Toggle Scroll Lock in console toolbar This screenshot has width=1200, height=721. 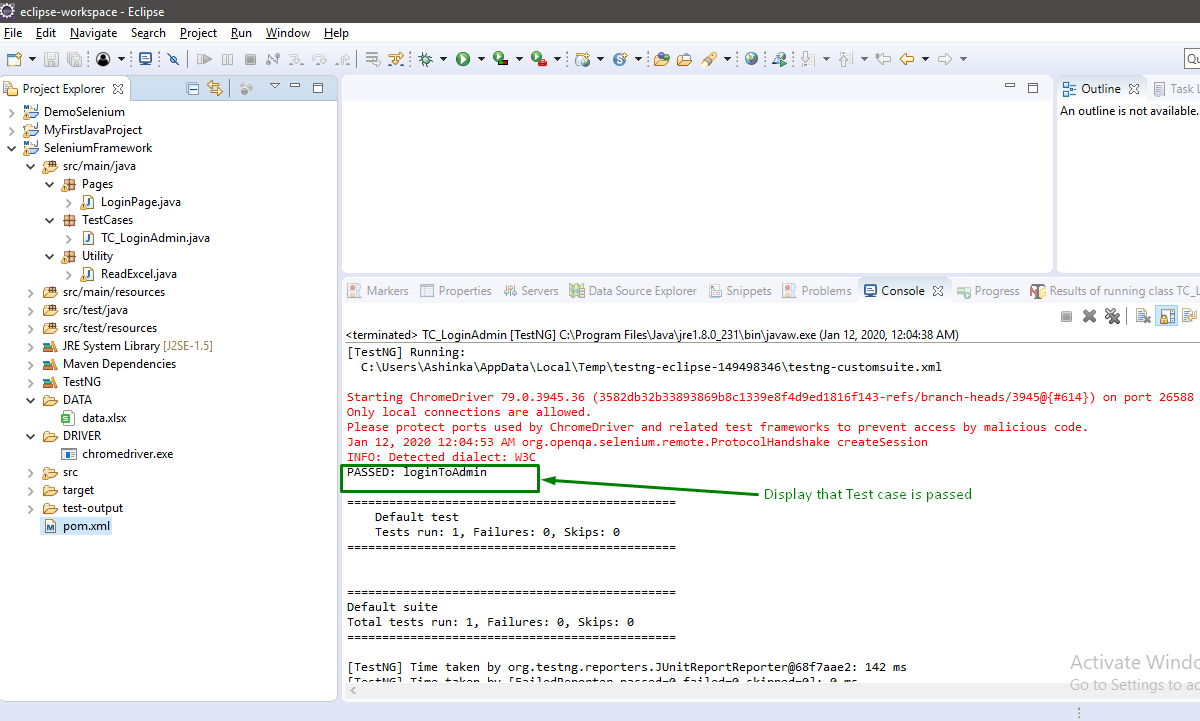click(1166, 316)
